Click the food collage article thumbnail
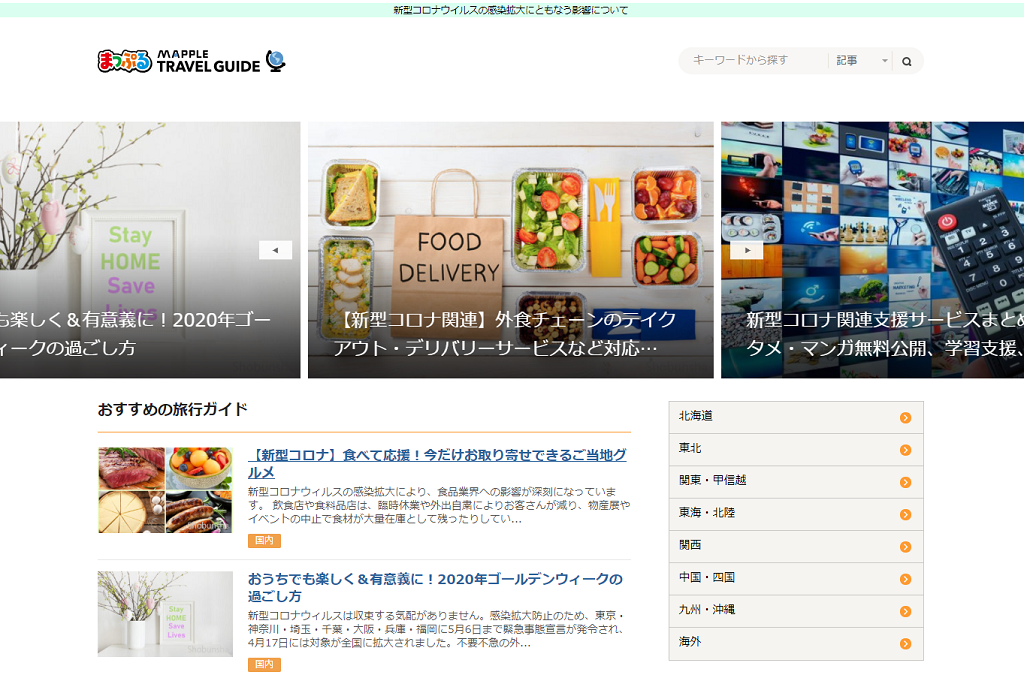1024x681 pixels. point(165,490)
